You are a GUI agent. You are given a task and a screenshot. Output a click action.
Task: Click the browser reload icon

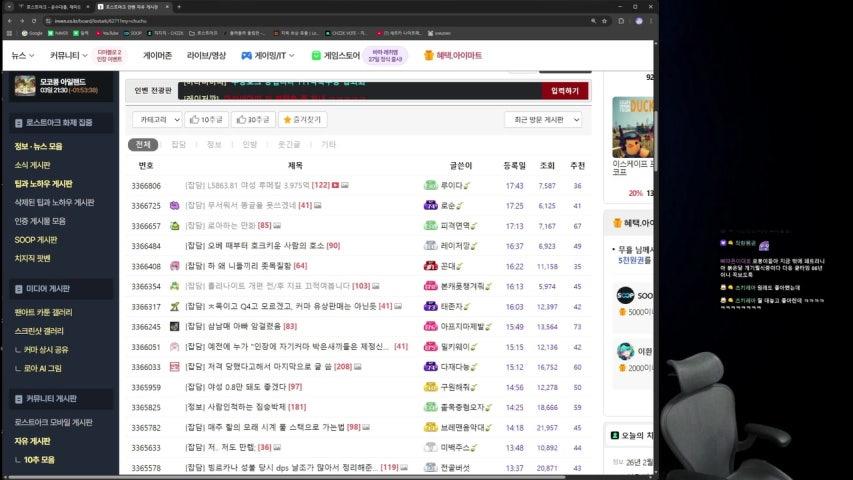pyautogui.click(x=34, y=21)
